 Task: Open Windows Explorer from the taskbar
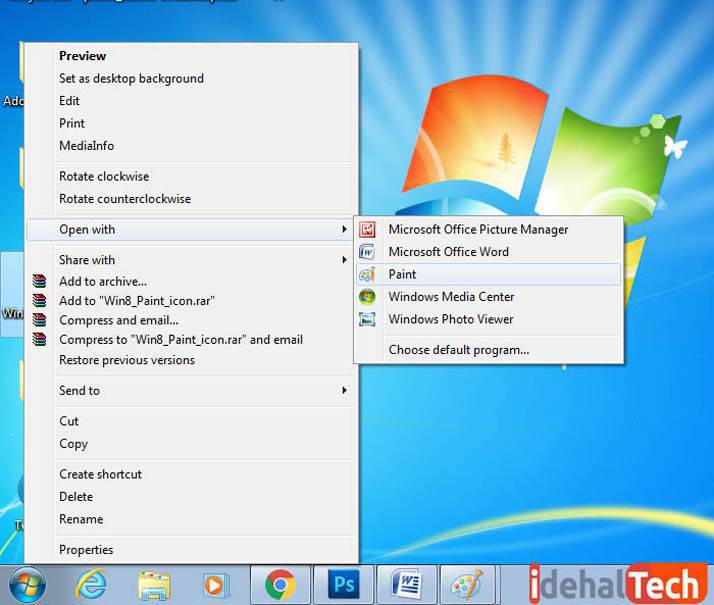[154, 585]
